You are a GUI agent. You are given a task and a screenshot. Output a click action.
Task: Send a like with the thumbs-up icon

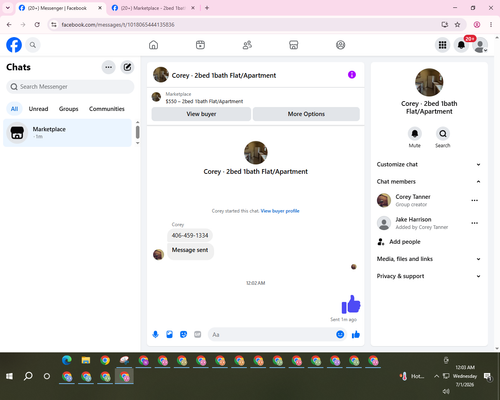[x=356, y=334]
